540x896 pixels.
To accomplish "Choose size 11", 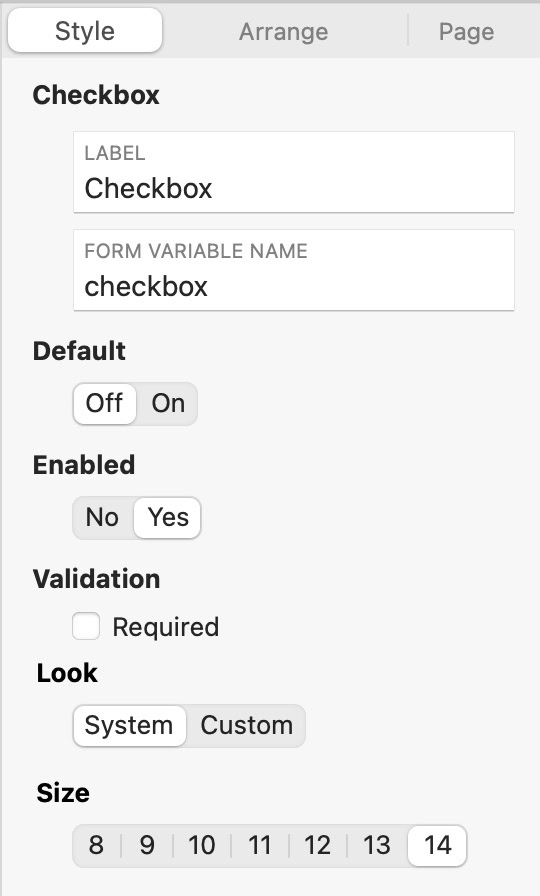I will 259,845.
